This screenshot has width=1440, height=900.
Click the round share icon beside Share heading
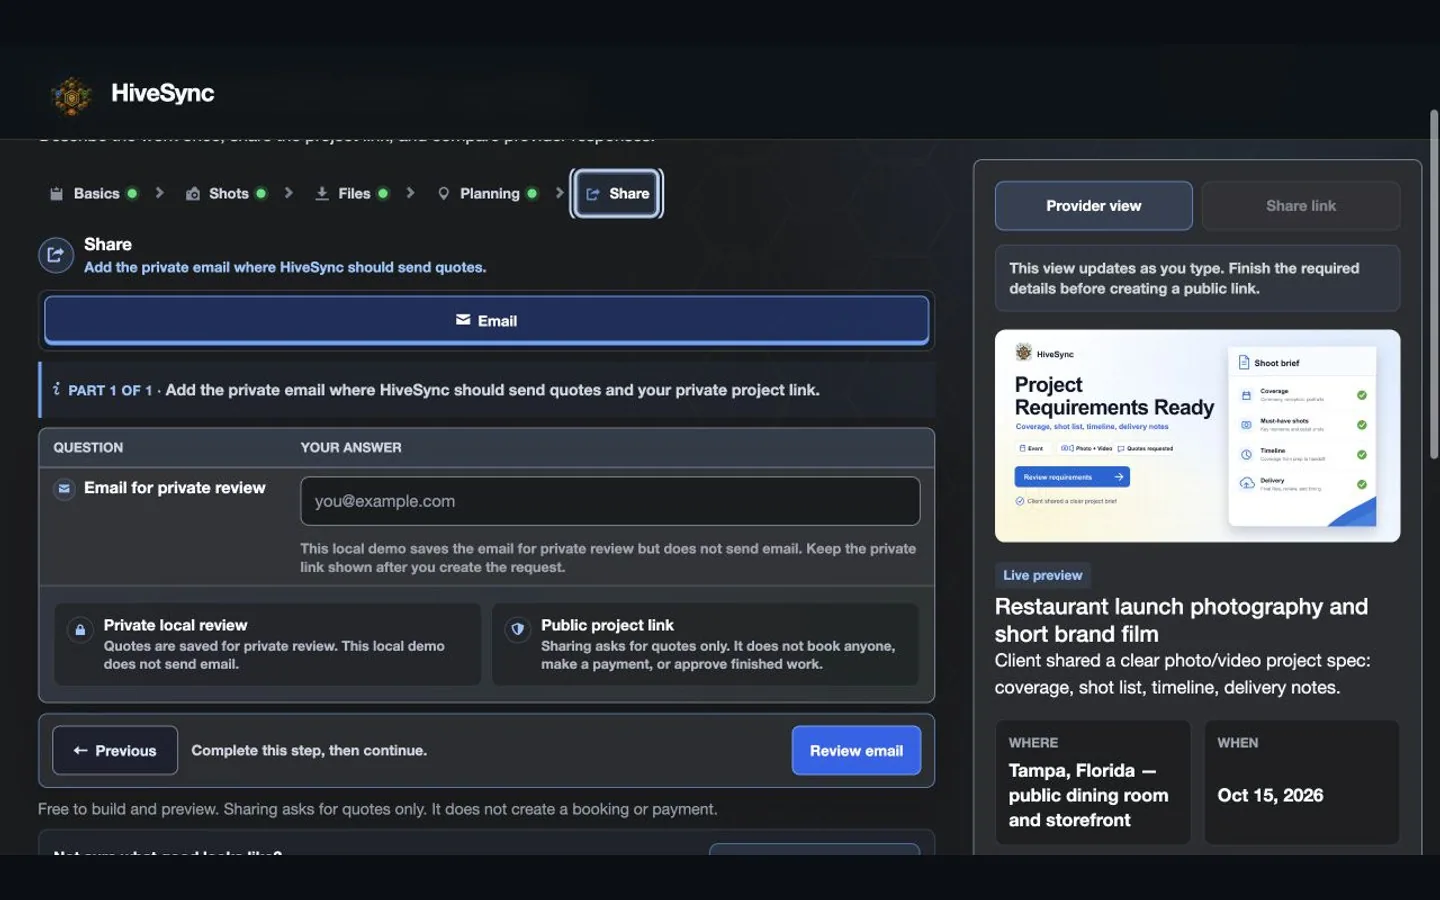point(56,255)
